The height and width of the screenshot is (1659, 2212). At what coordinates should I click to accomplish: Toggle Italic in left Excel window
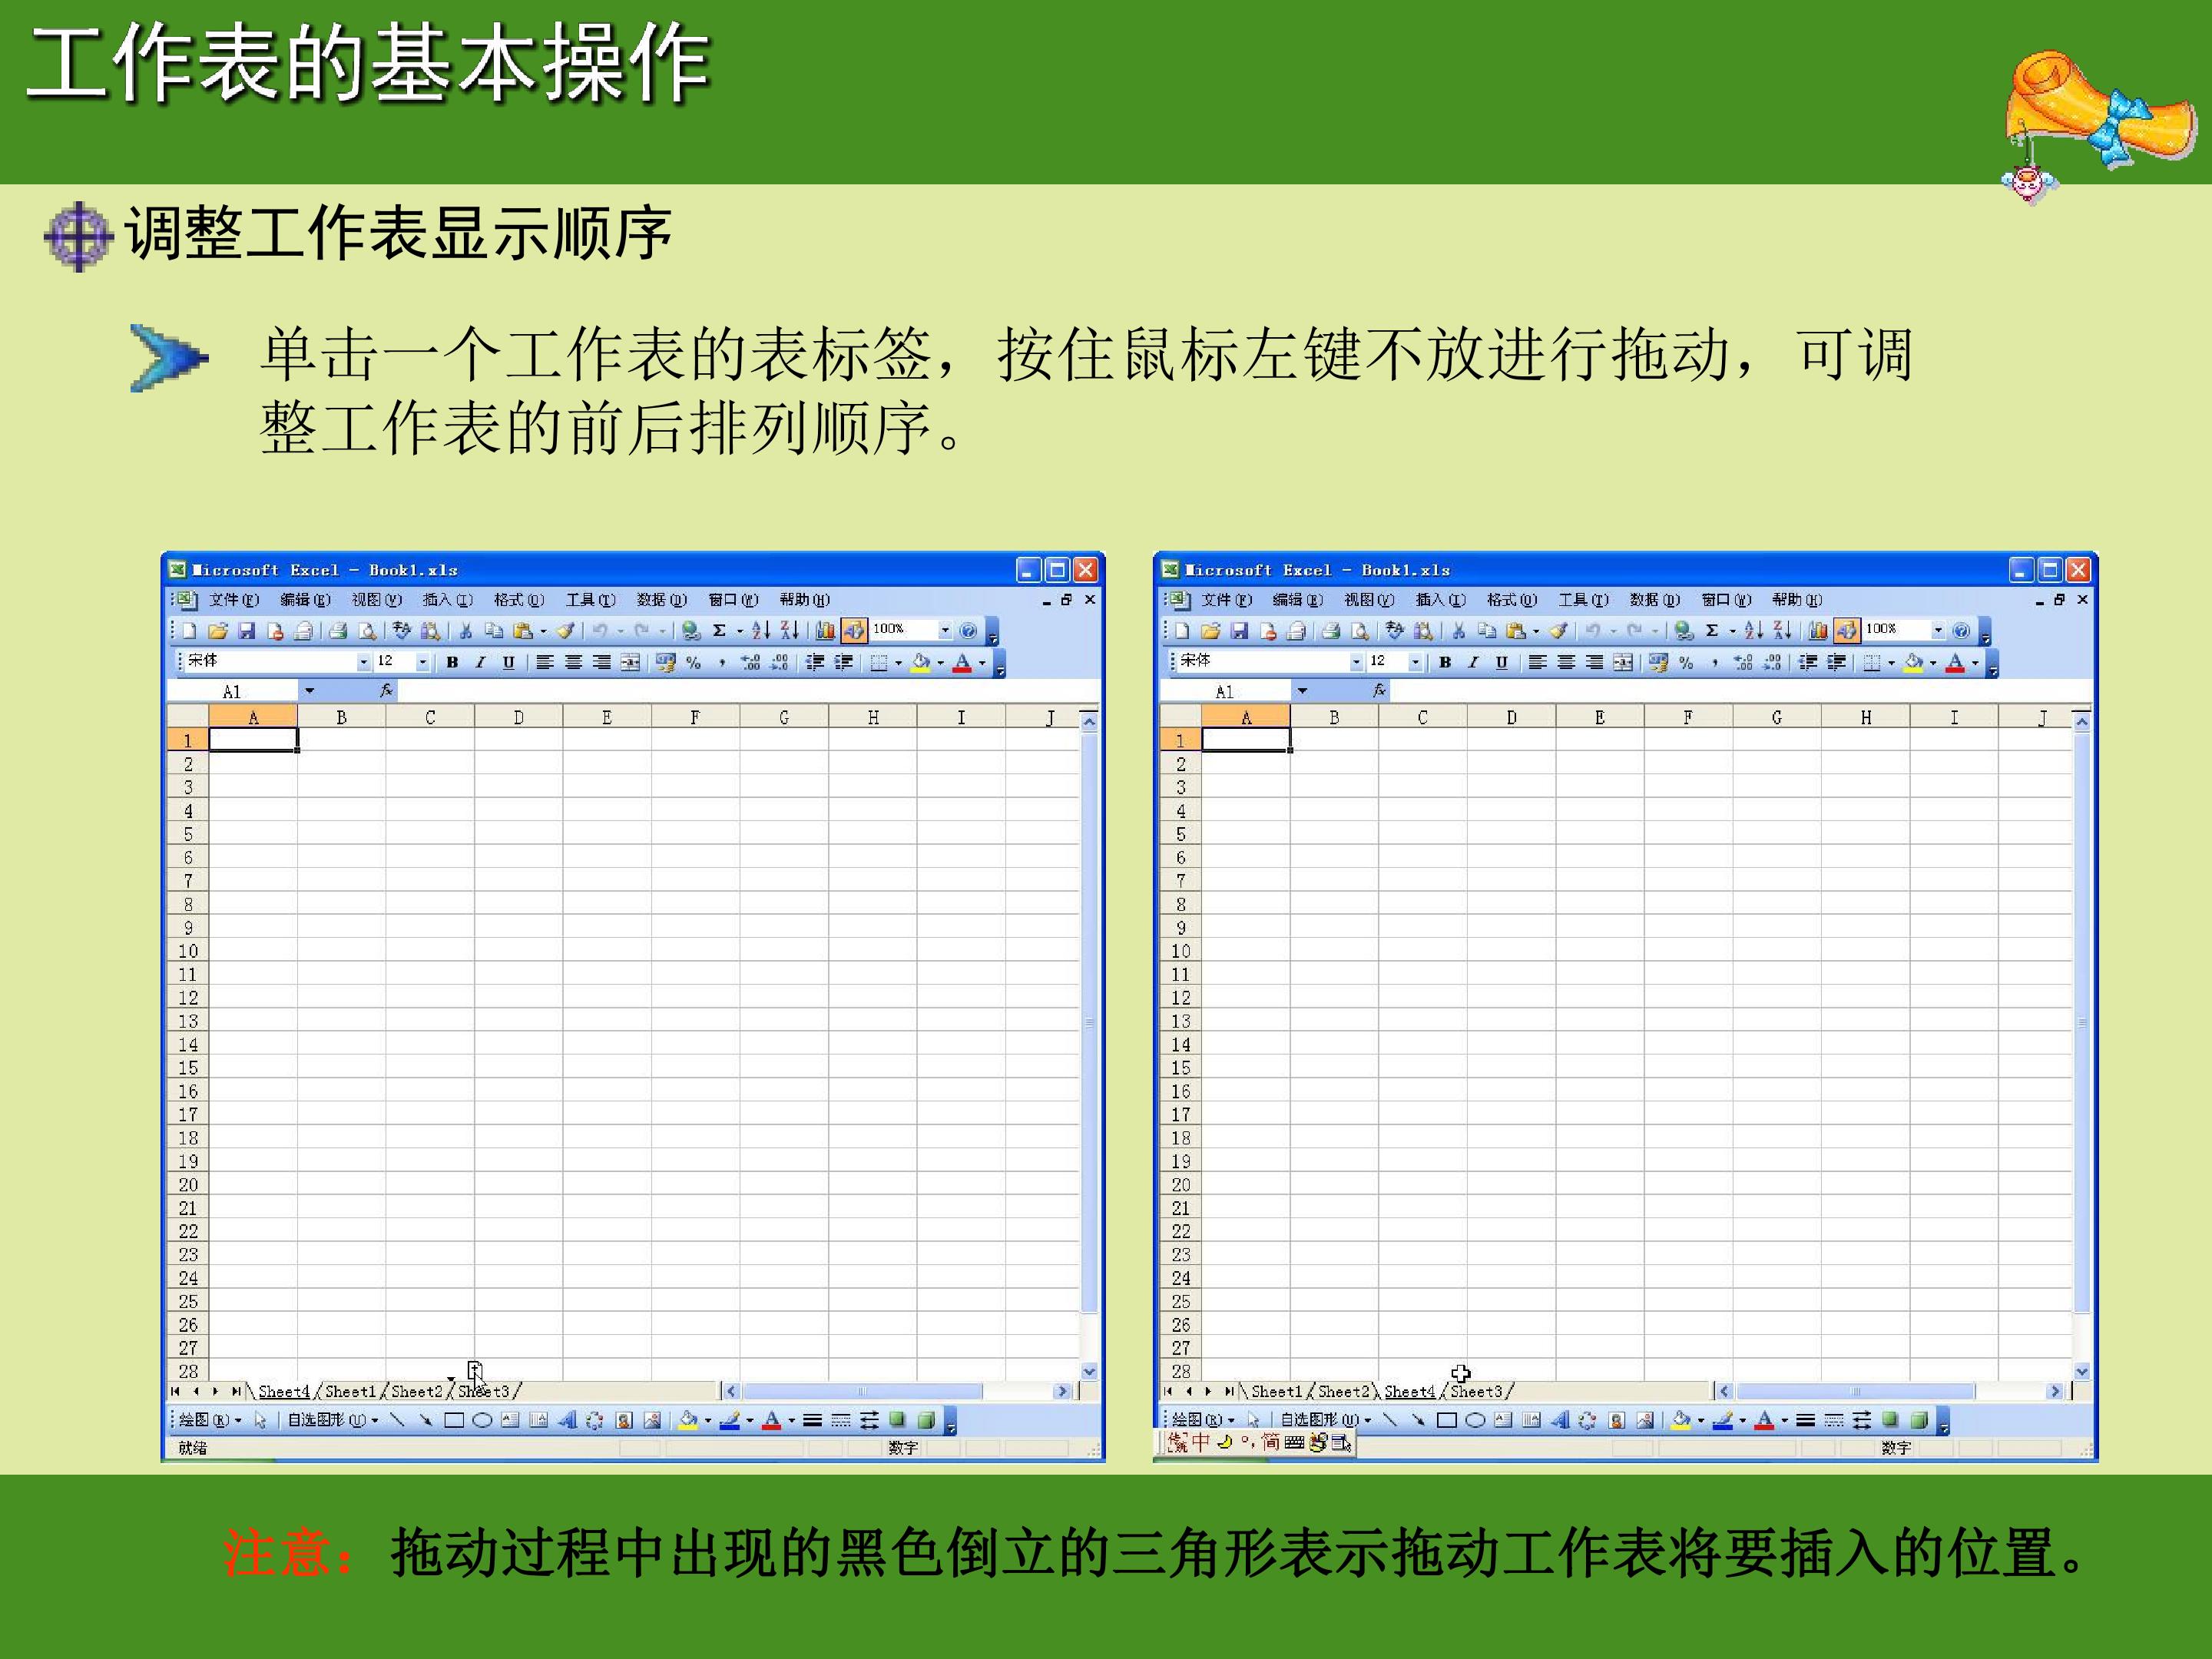[x=480, y=662]
